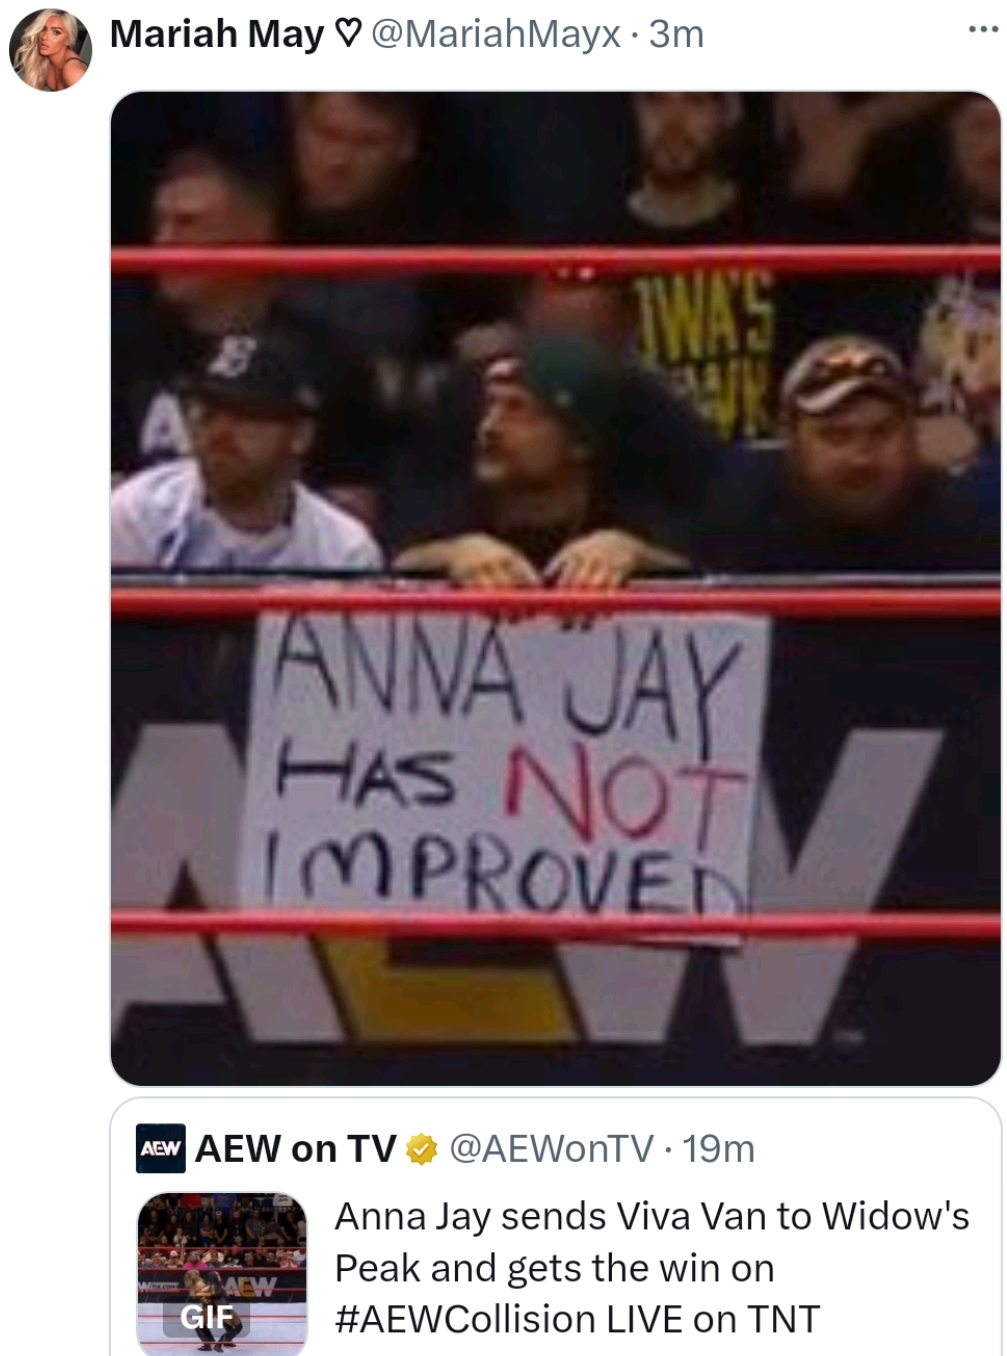The height and width of the screenshot is (1356, 1007).
Task: Open the tweet via the 3m timestamp
Action: [676, 34]
